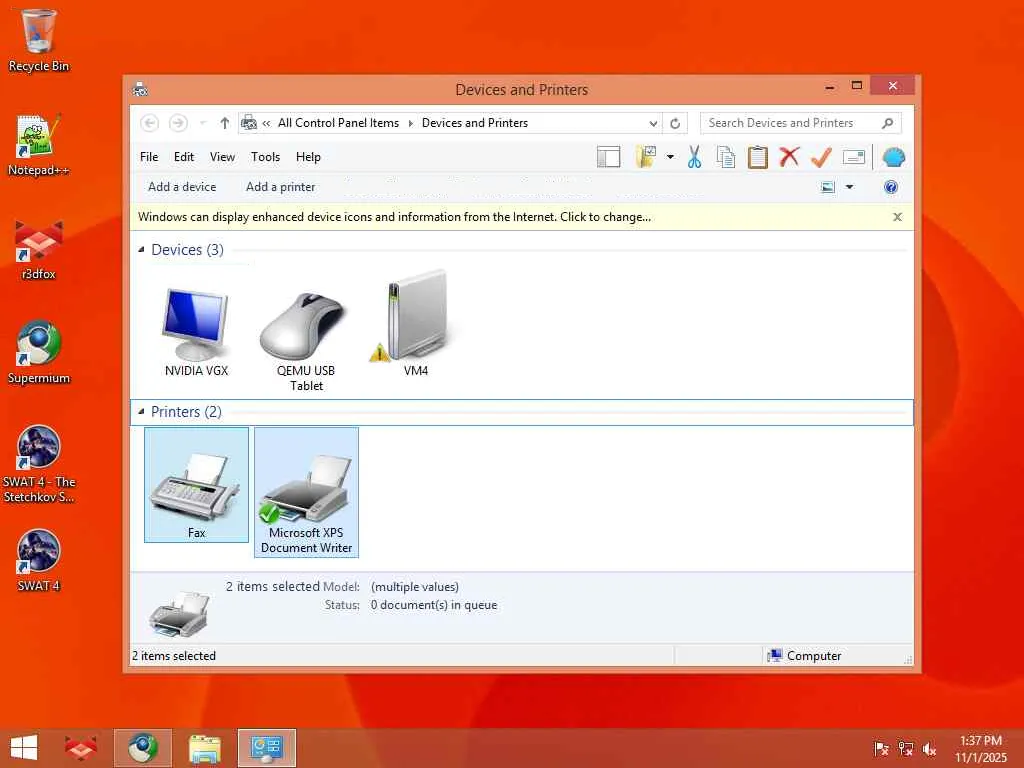Click the Supermium taskbar button
1024x768 pixels.
click(142, 748)
